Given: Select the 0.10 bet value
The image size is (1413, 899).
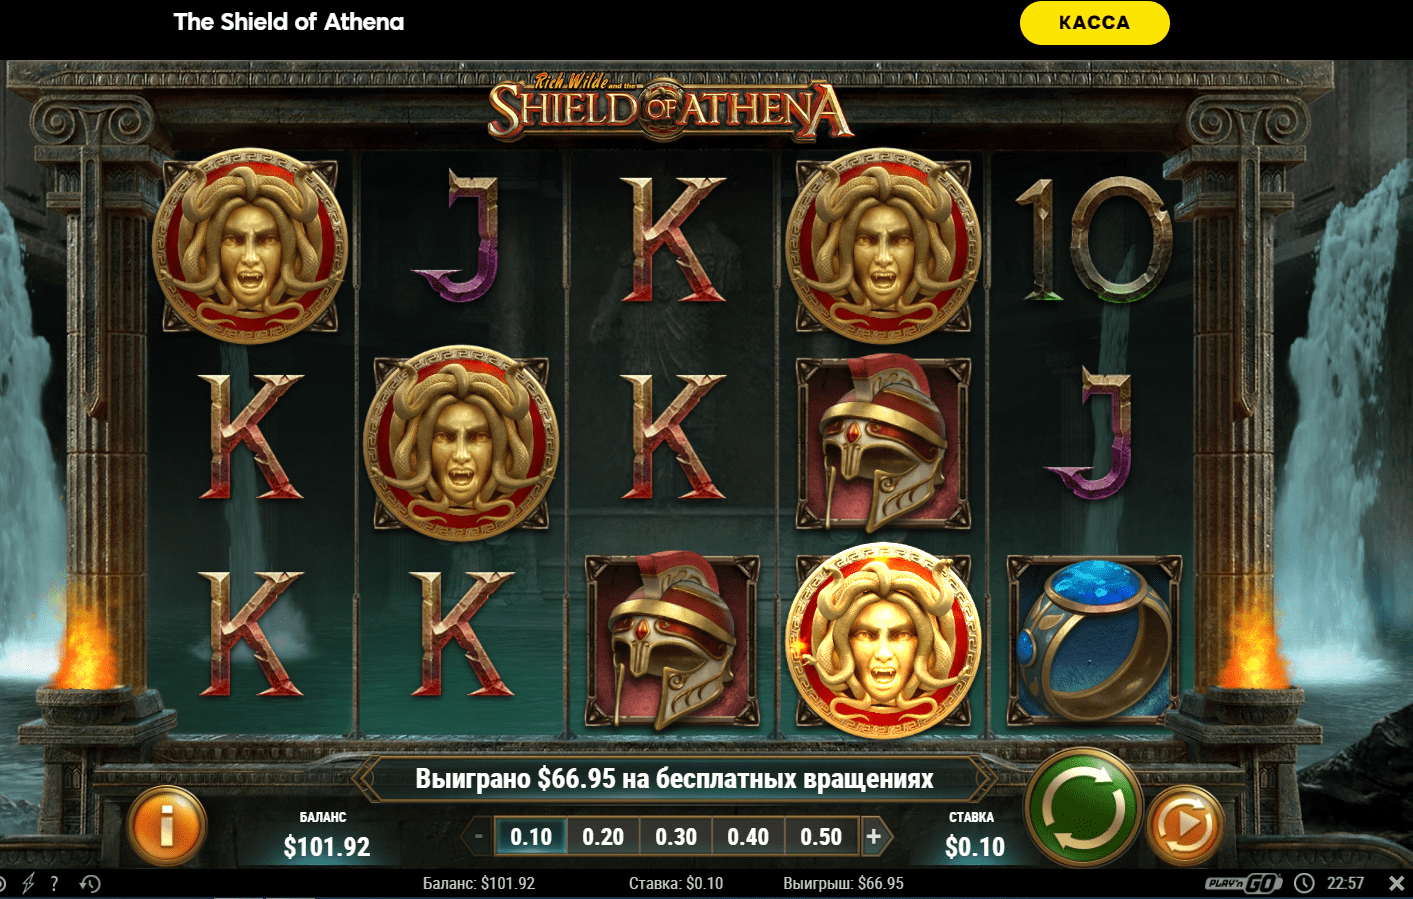Looking at the screenshot, I should [x=531, y=836].
